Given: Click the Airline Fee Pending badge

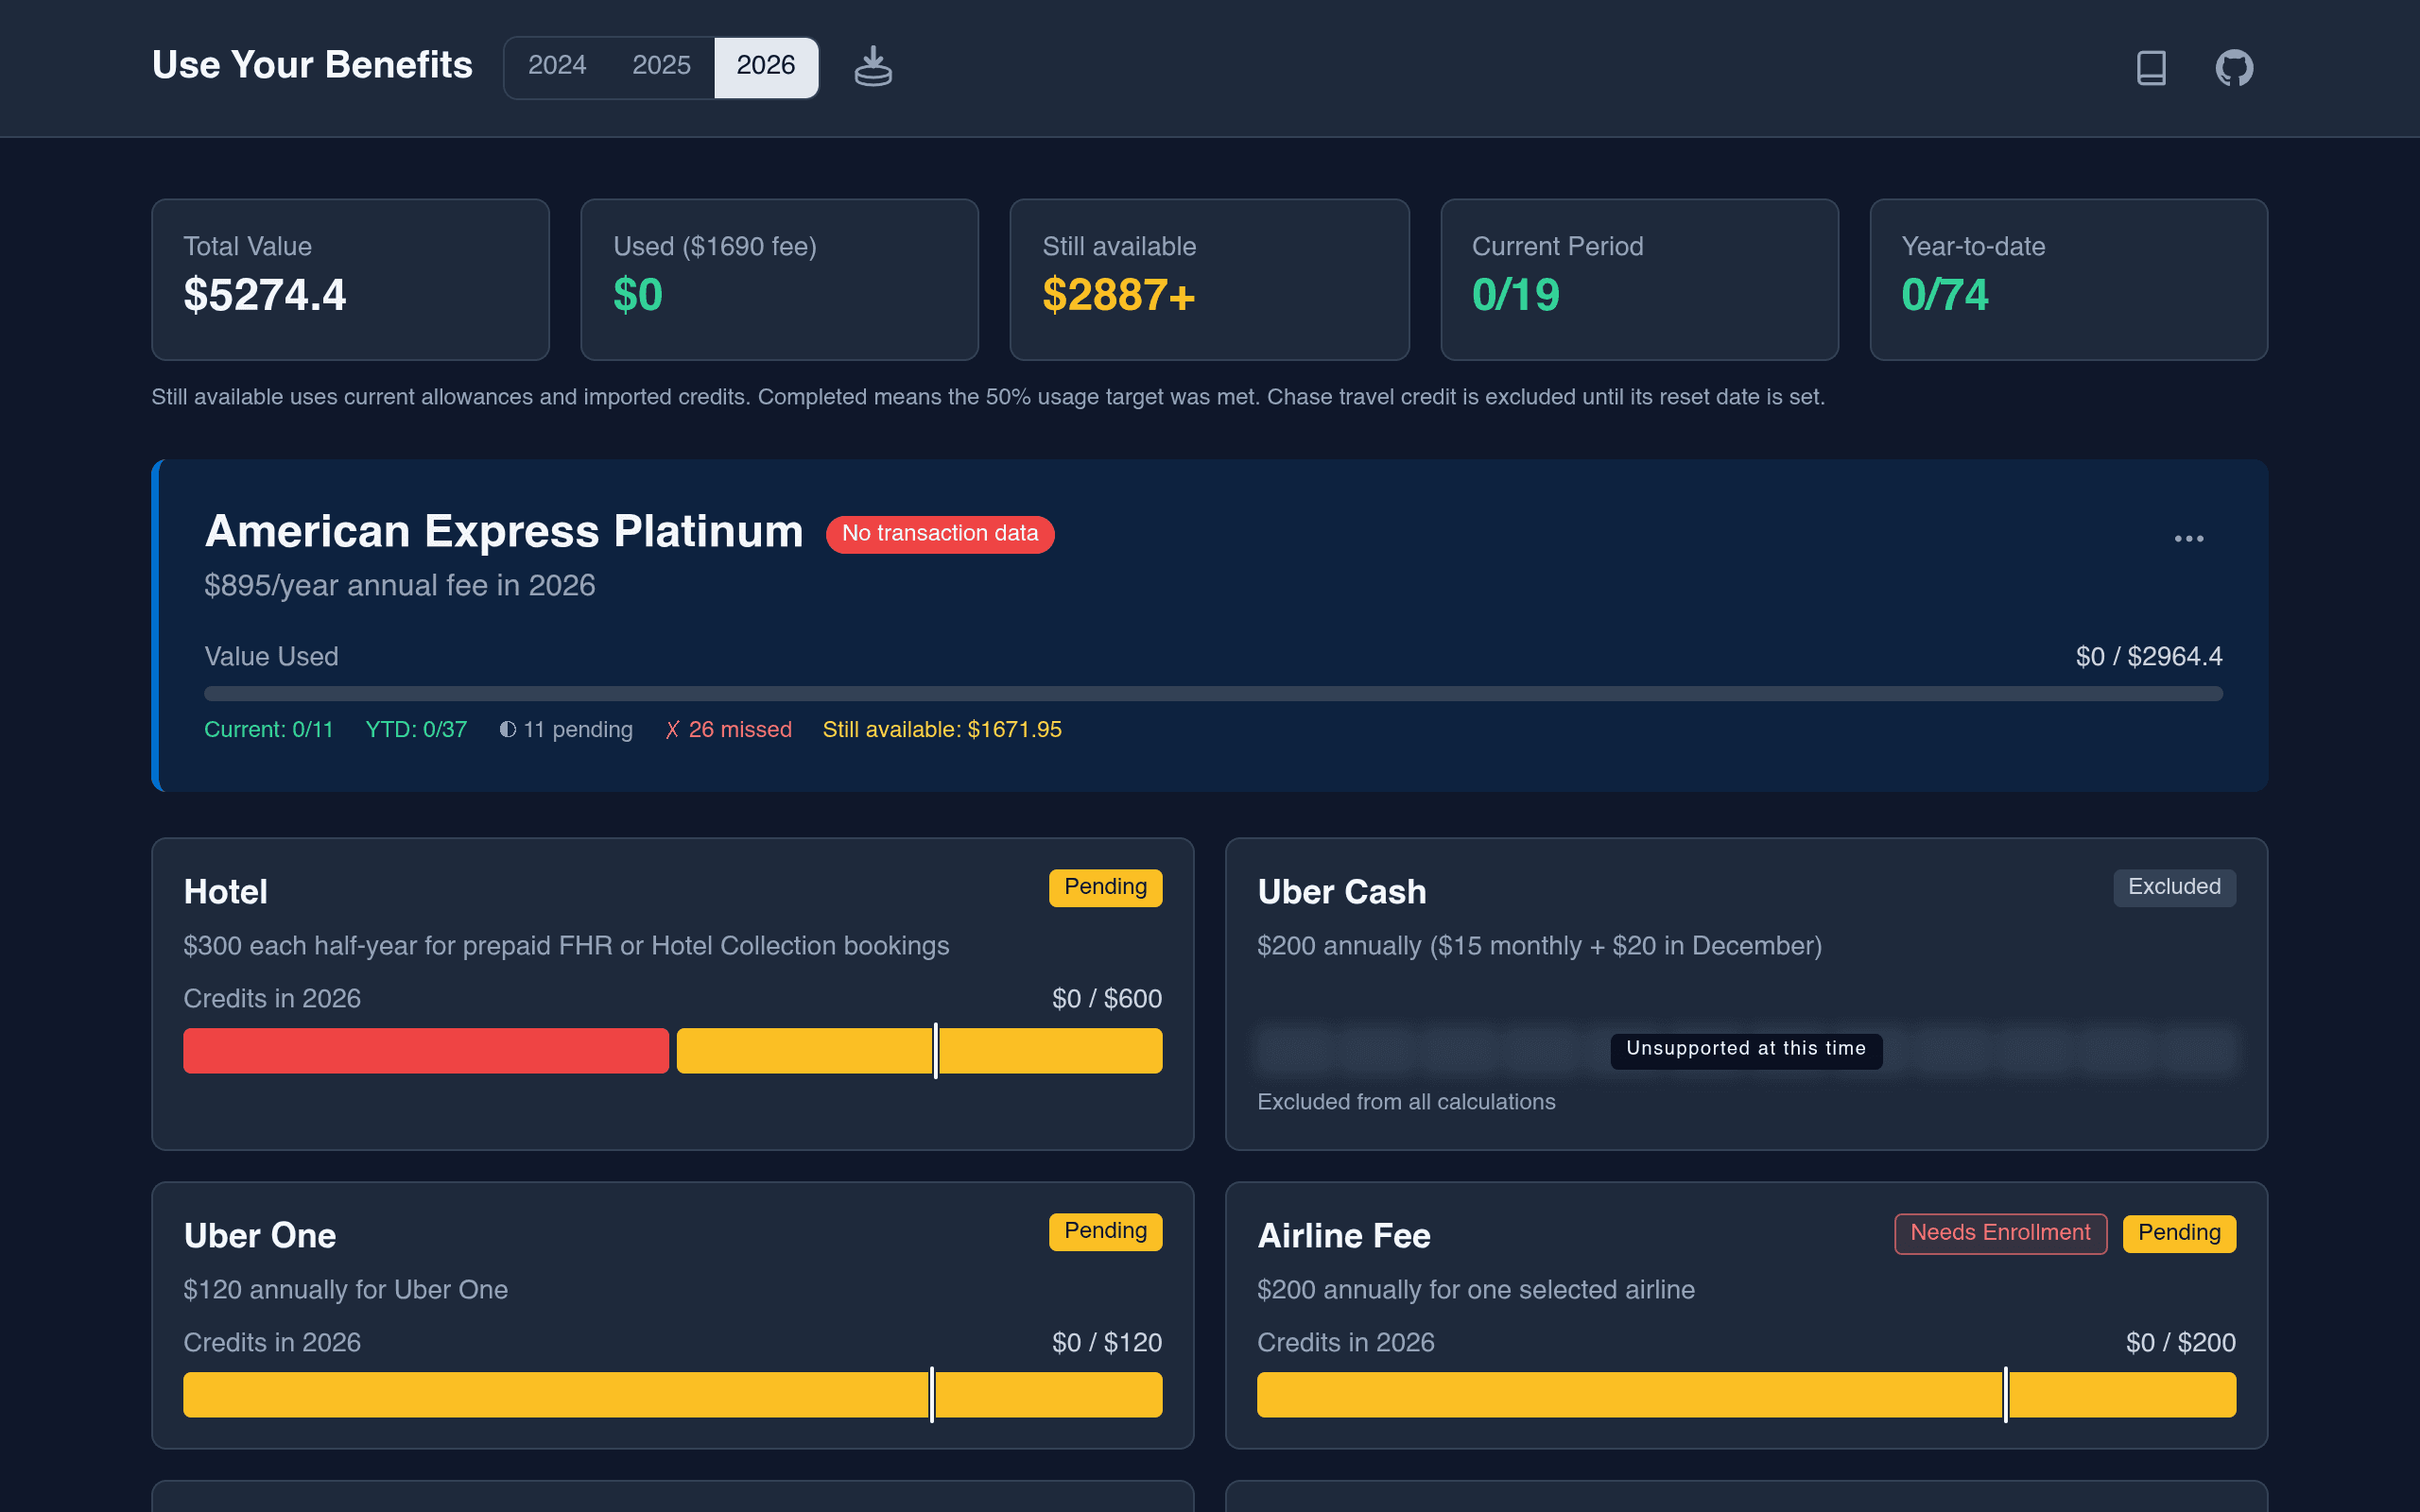Looking at the screenshot, I should pyautogui.click(x=2179, y=1233).
